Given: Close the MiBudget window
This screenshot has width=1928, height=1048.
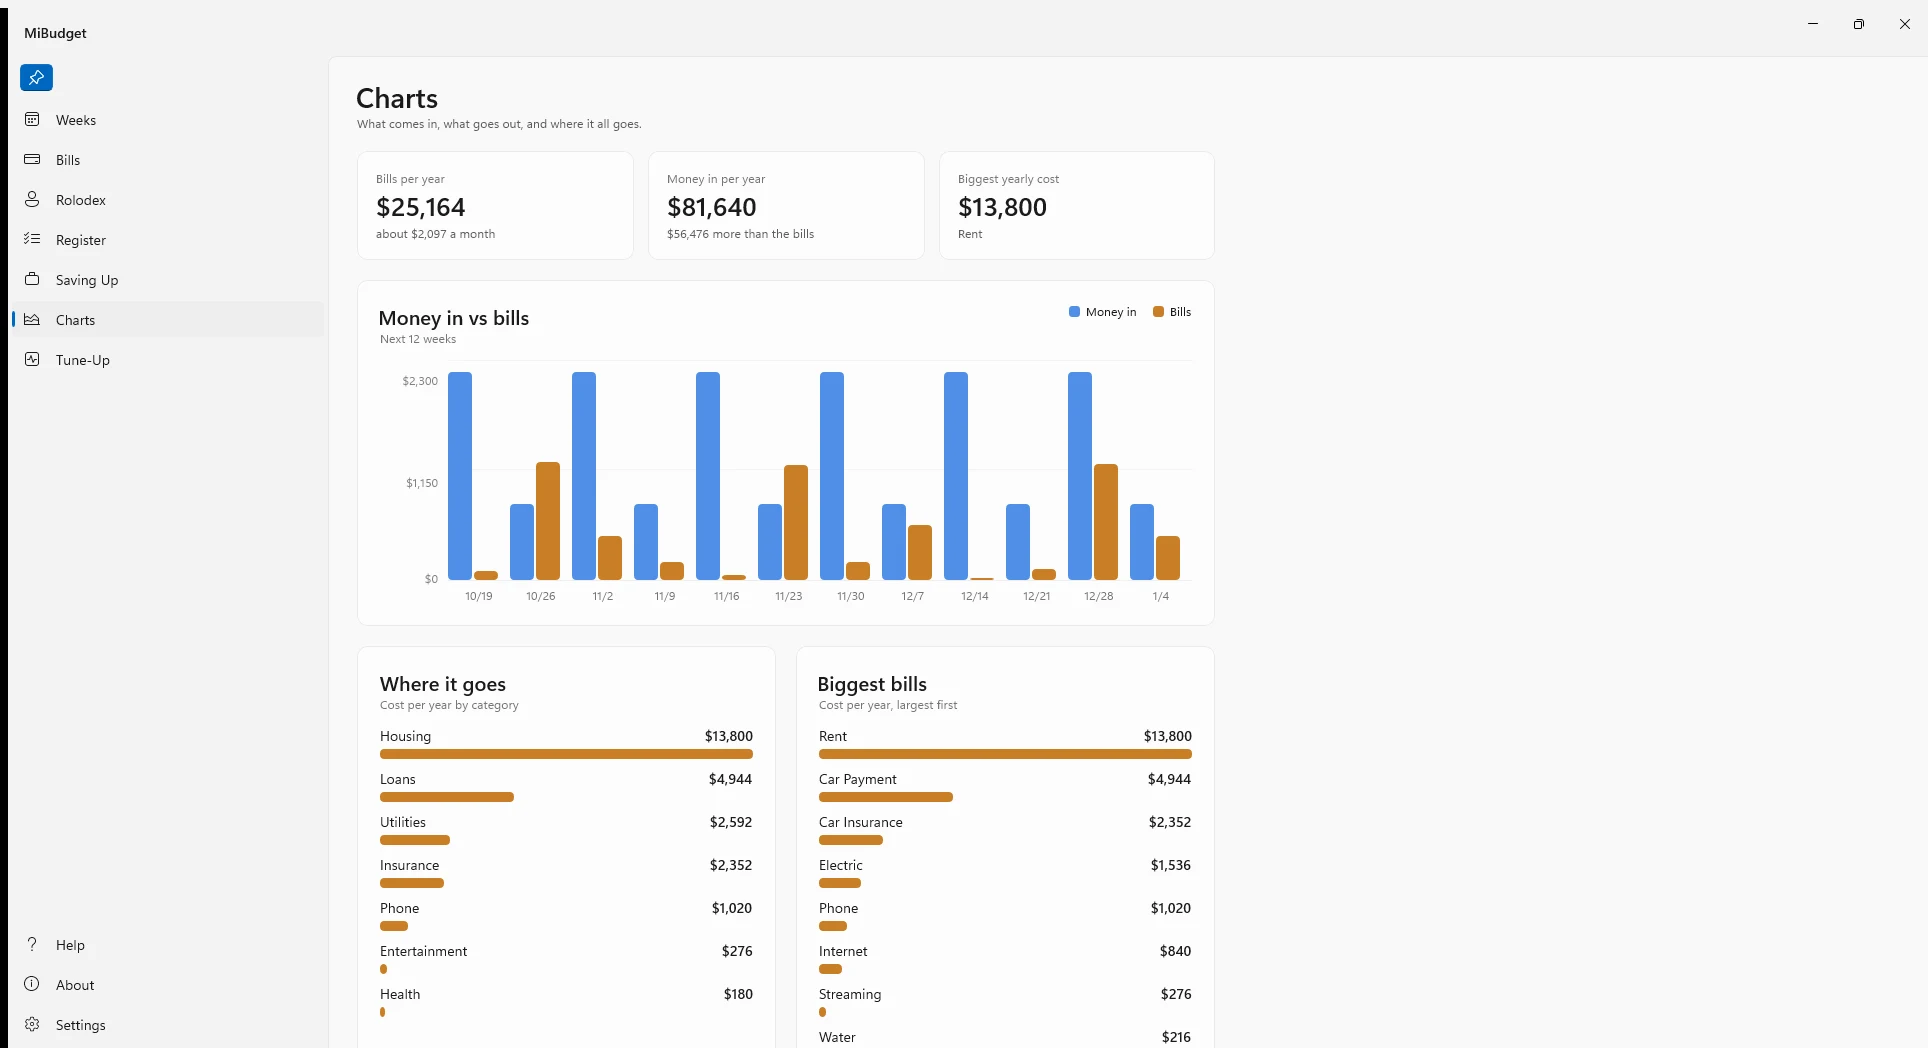Looking at the screenshot, I should 1905,24.
